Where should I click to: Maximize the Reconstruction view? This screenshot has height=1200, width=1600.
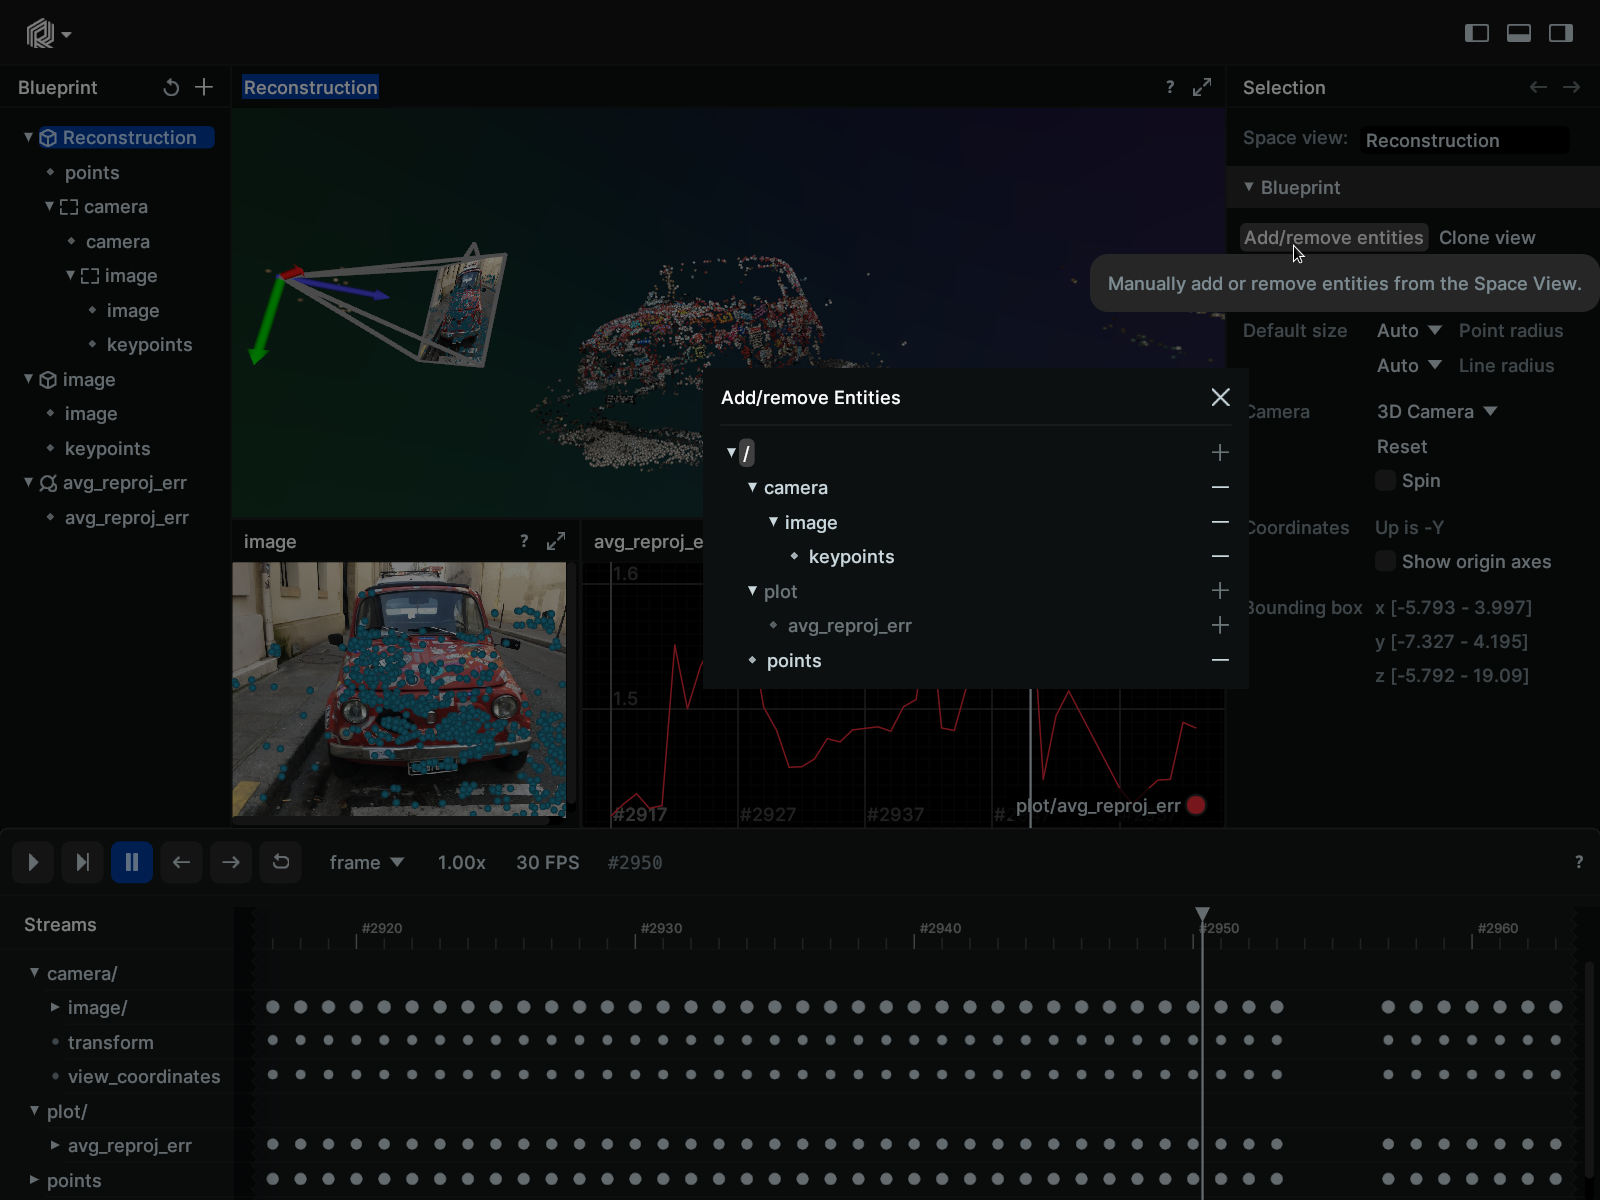click(1202, 87)
